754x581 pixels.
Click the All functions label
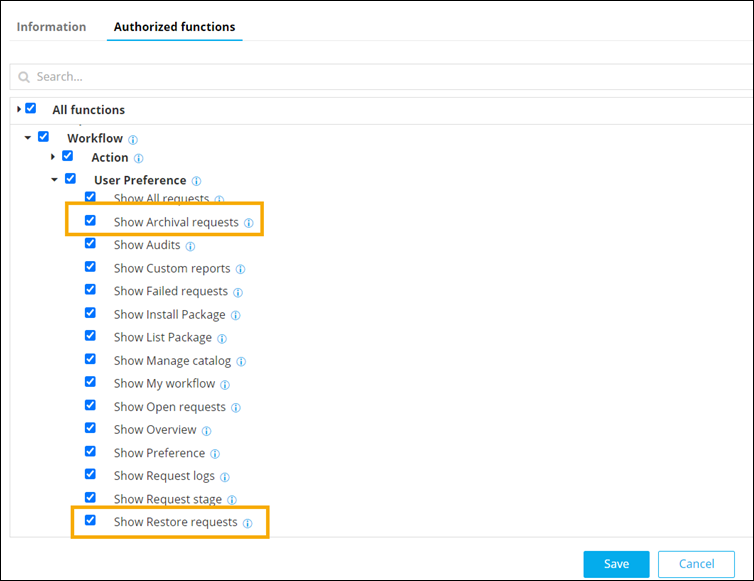pyautogui.click(x=88, y=110)
